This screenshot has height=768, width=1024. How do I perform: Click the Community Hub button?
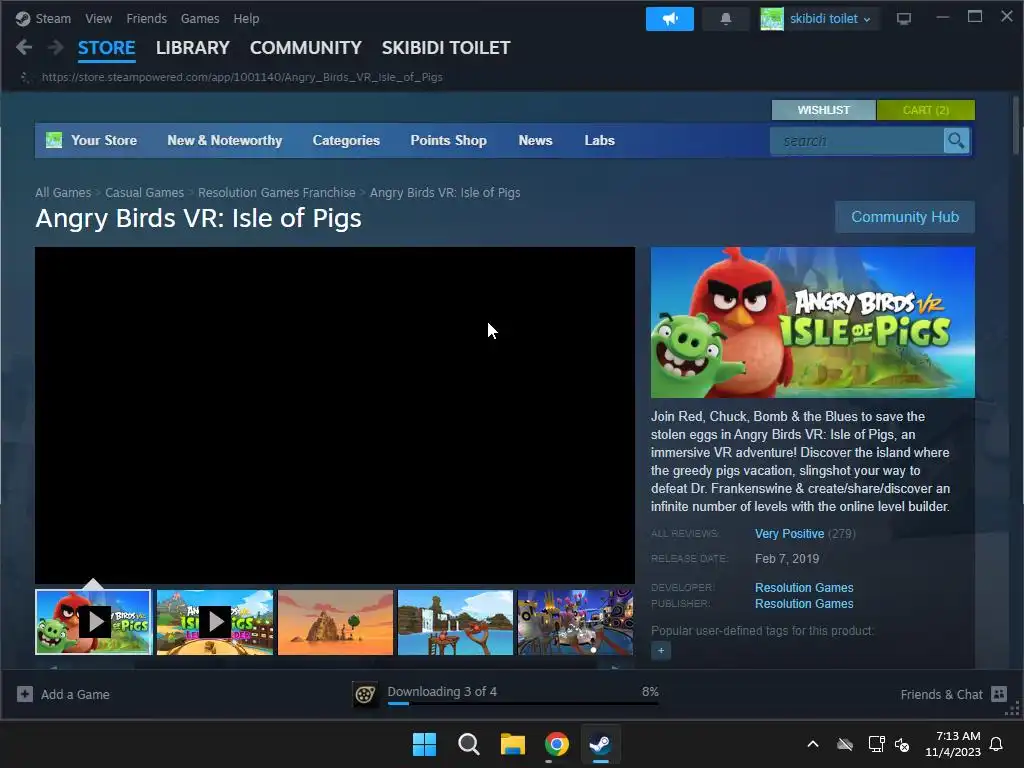point(905,217)
